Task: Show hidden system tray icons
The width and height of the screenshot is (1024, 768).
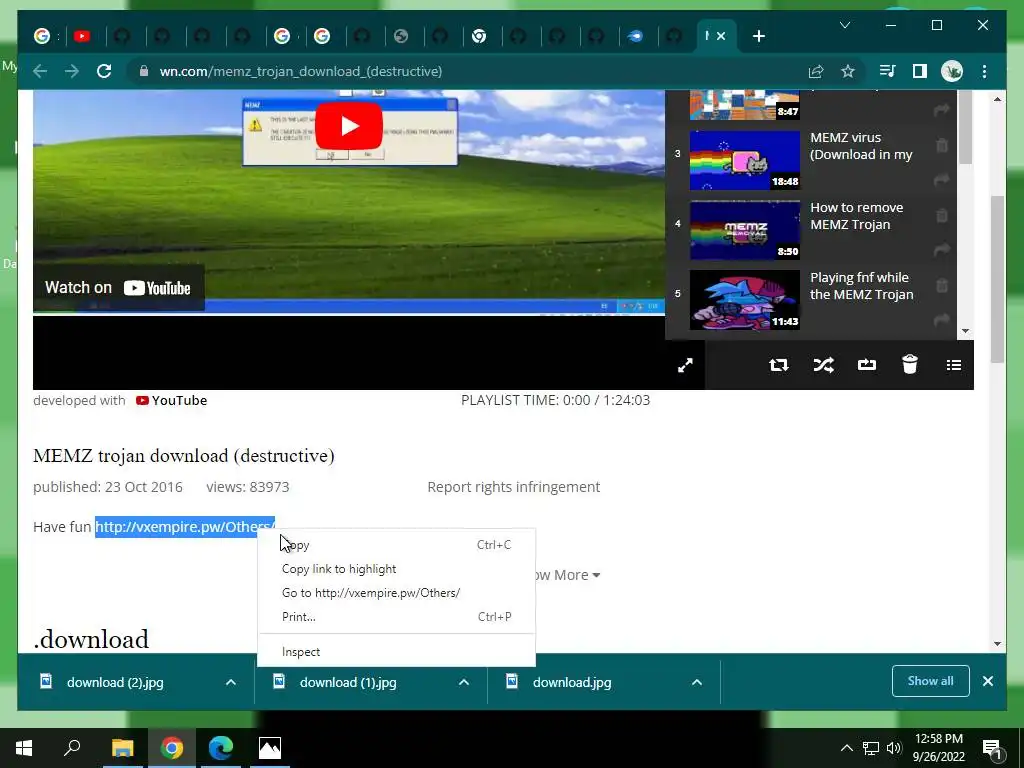Action: pos(846,748)
